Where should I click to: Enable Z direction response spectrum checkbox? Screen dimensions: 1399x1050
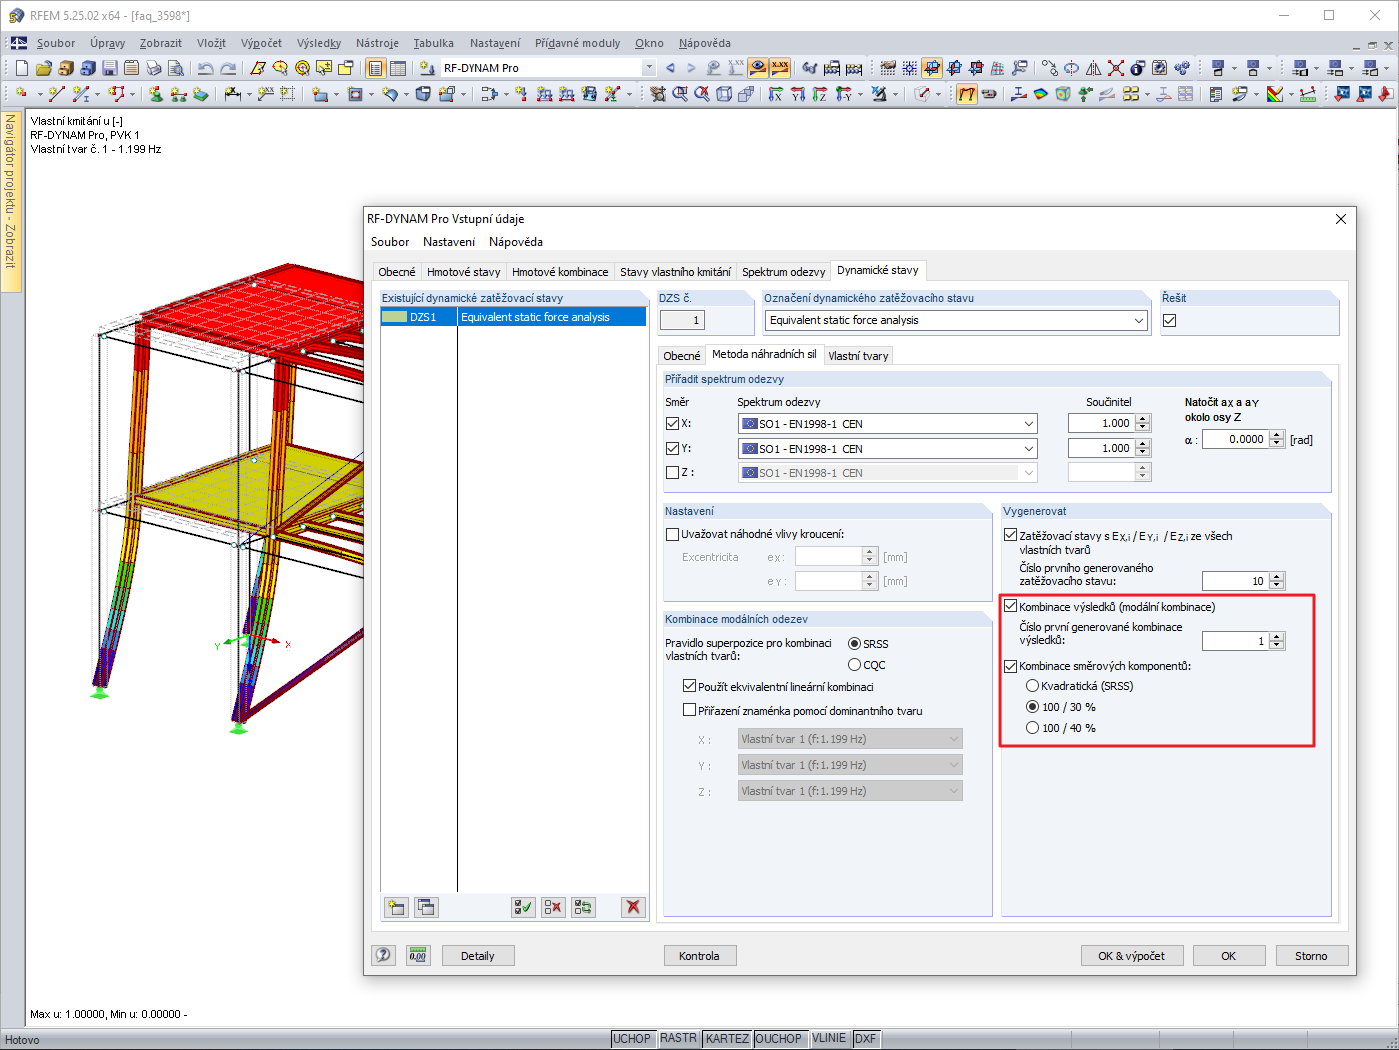[672, 472]
